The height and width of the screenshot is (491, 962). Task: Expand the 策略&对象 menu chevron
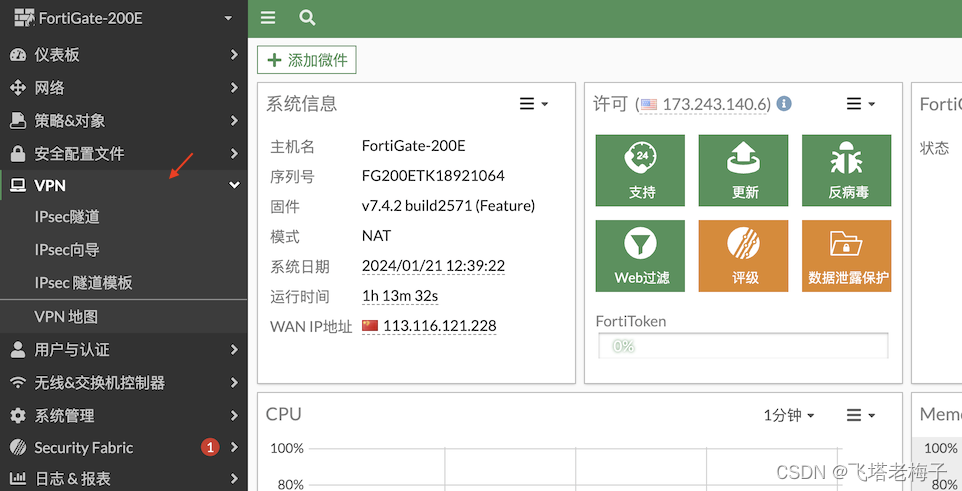click(234, 120)
